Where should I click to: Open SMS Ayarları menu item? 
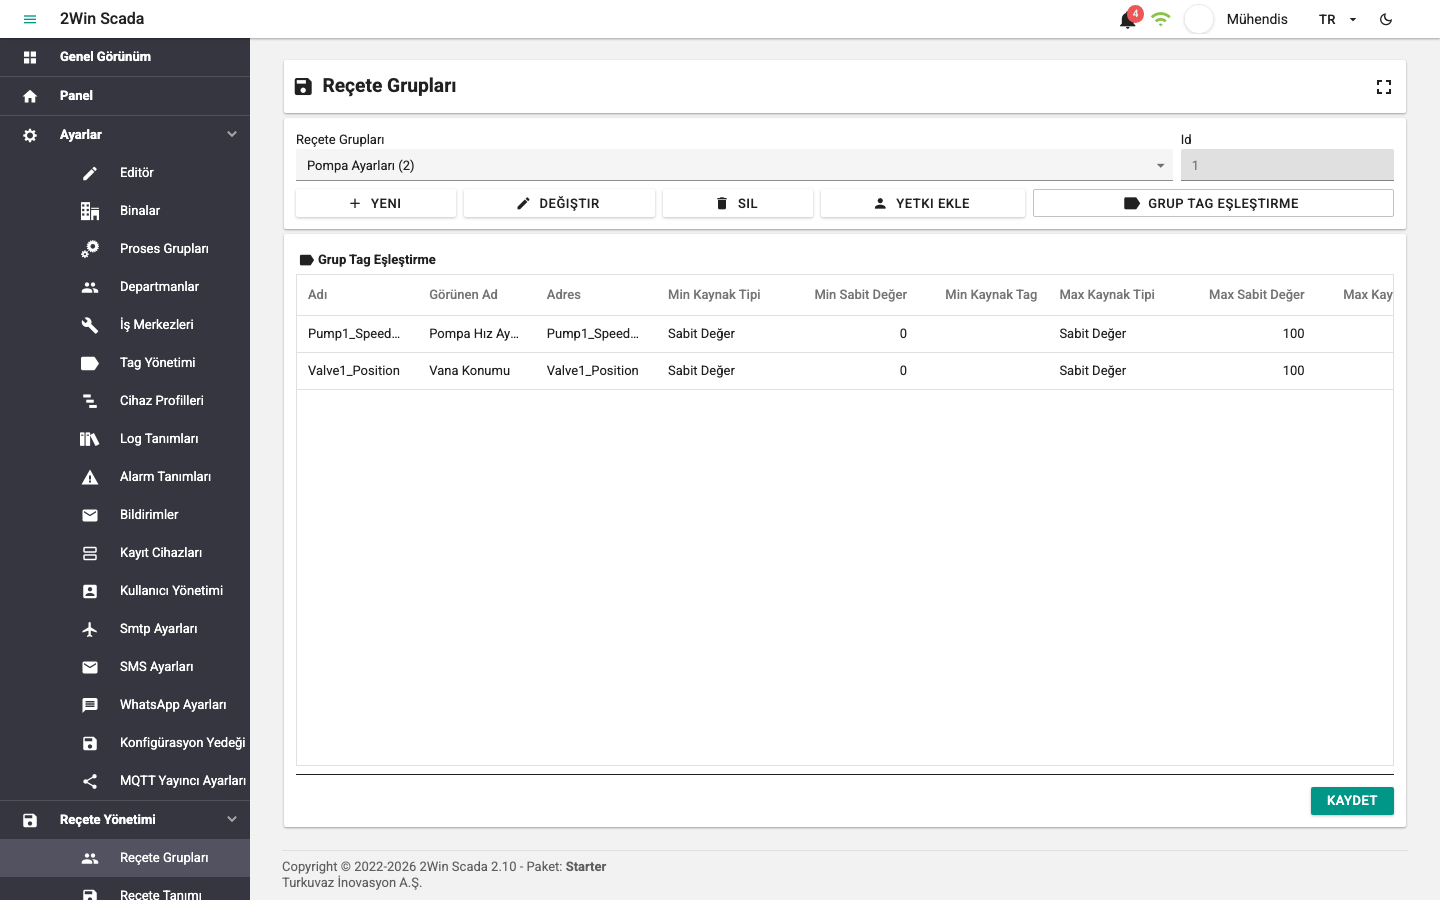point(125,667)
